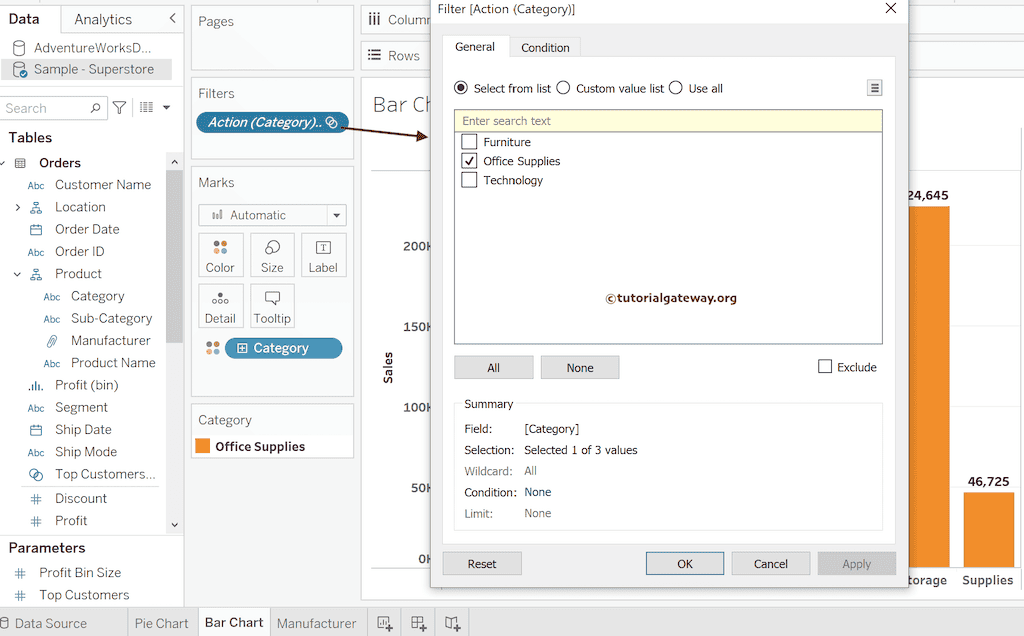Click the Sample - Superstore data source icon
The image size is (1024, 636).
[20, 69]
